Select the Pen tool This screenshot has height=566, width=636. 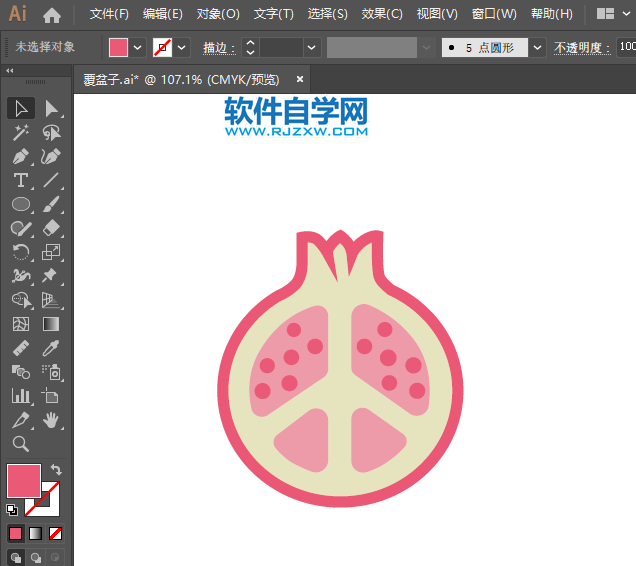pyautogui.click(x=20, y=157)
